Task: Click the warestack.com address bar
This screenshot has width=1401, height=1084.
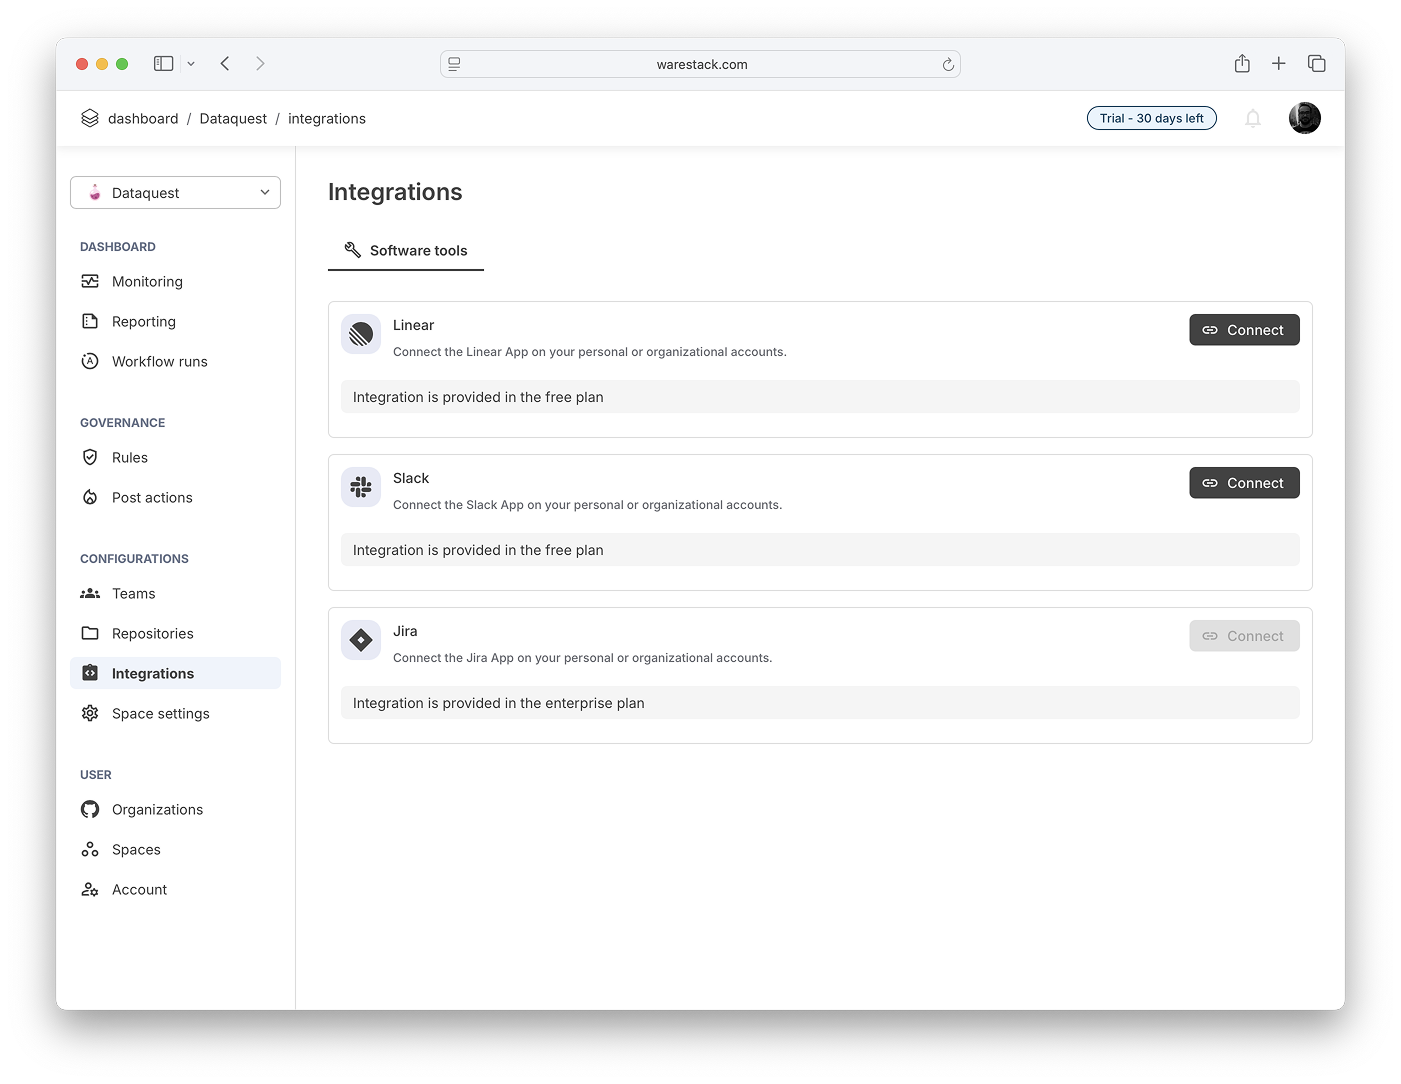Action: point(701,64)
